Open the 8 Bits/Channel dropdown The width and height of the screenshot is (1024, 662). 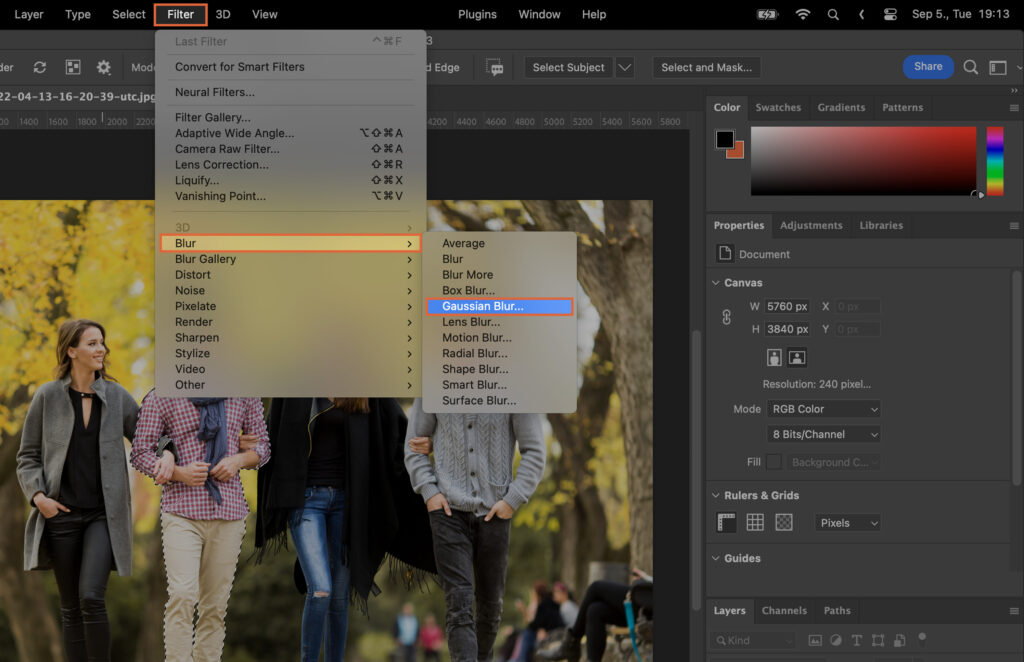pos(822,434)
